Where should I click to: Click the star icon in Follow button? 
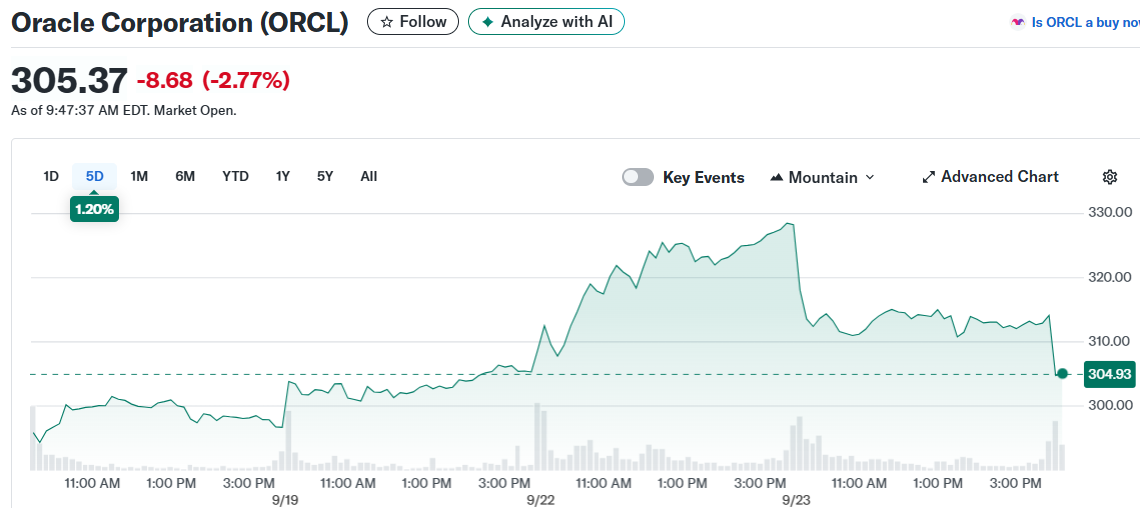pyautogui.click(x=387, y=22)
